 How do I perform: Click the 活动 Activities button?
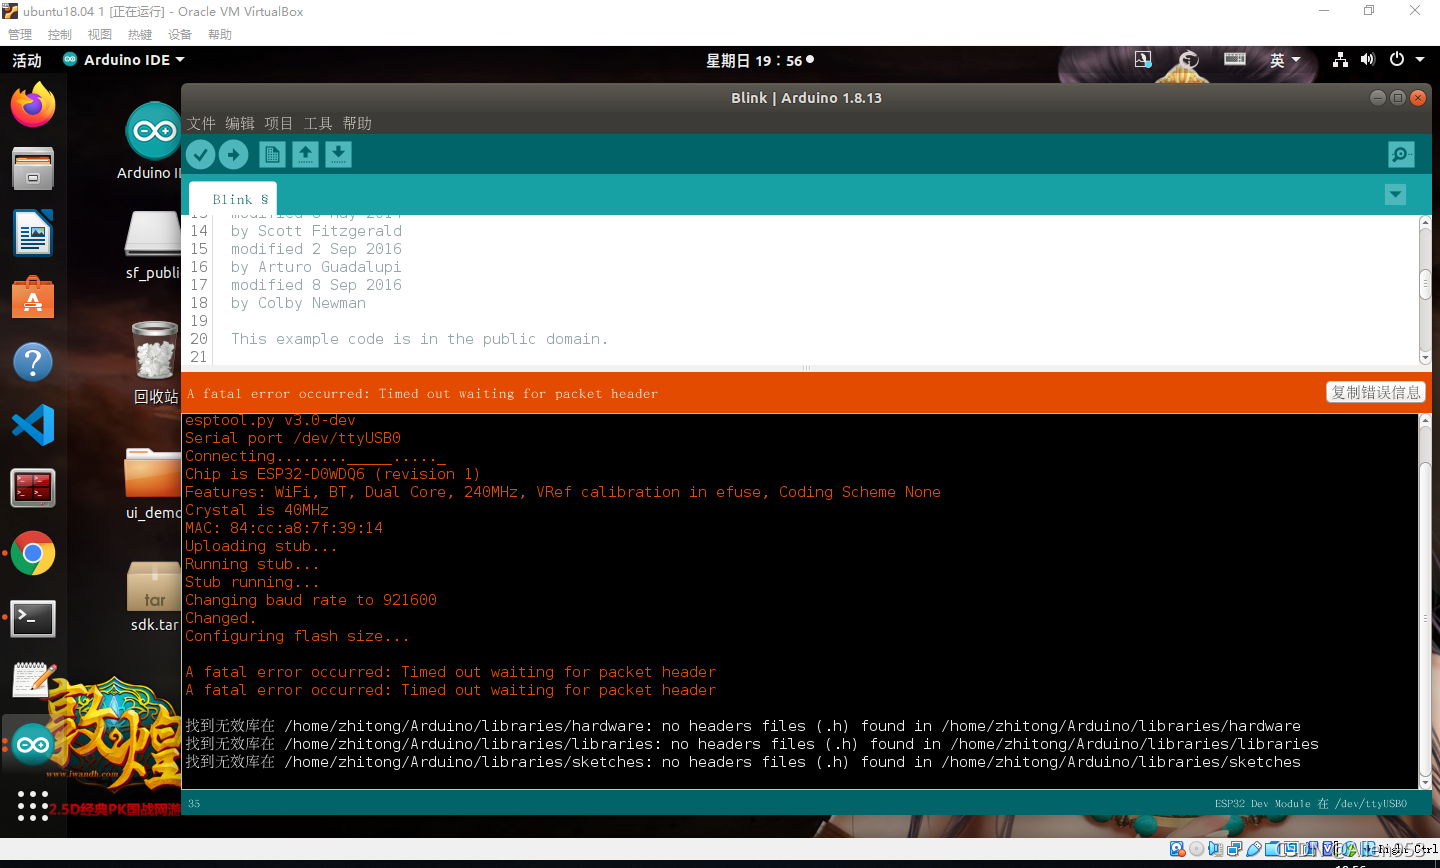(x=27, y=60)
